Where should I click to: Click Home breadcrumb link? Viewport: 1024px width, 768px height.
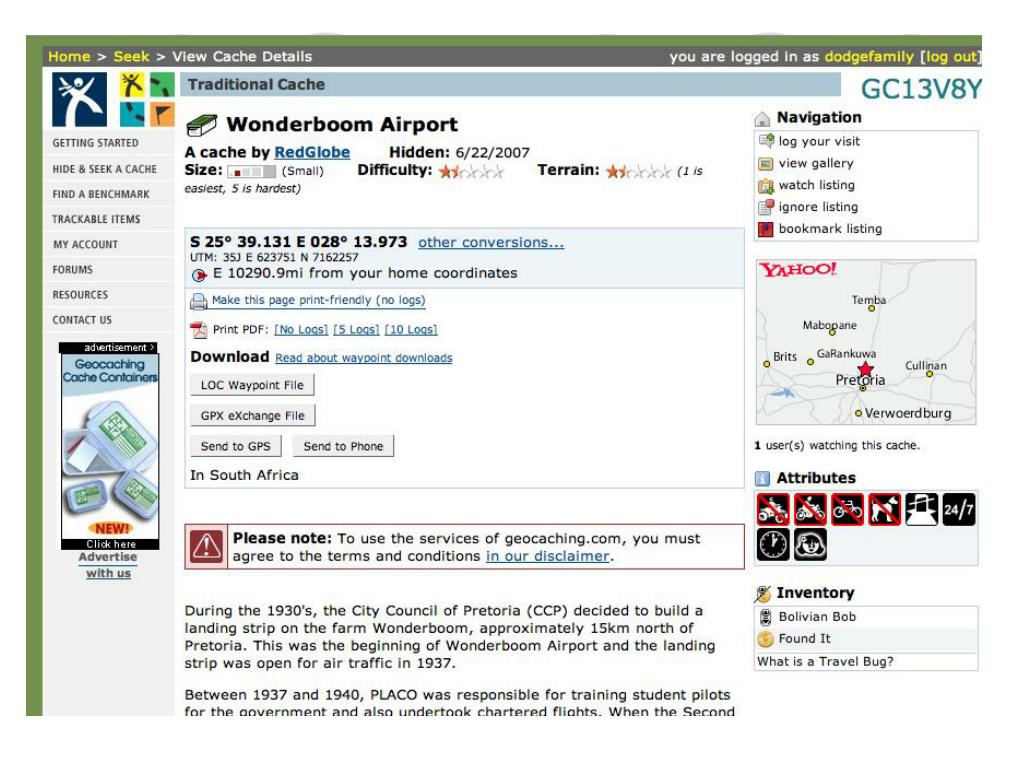69,57
